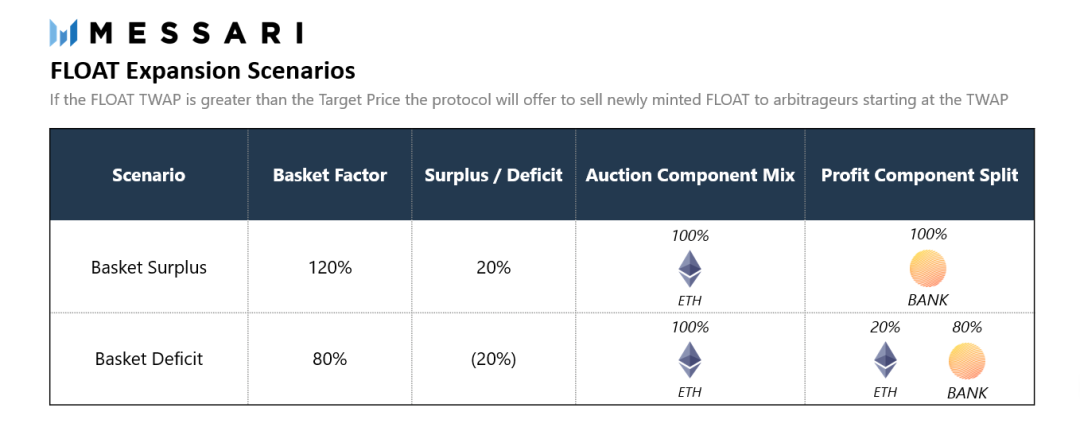Click the ETH icon in Basket Deficit auction mix

coord(690,360)
